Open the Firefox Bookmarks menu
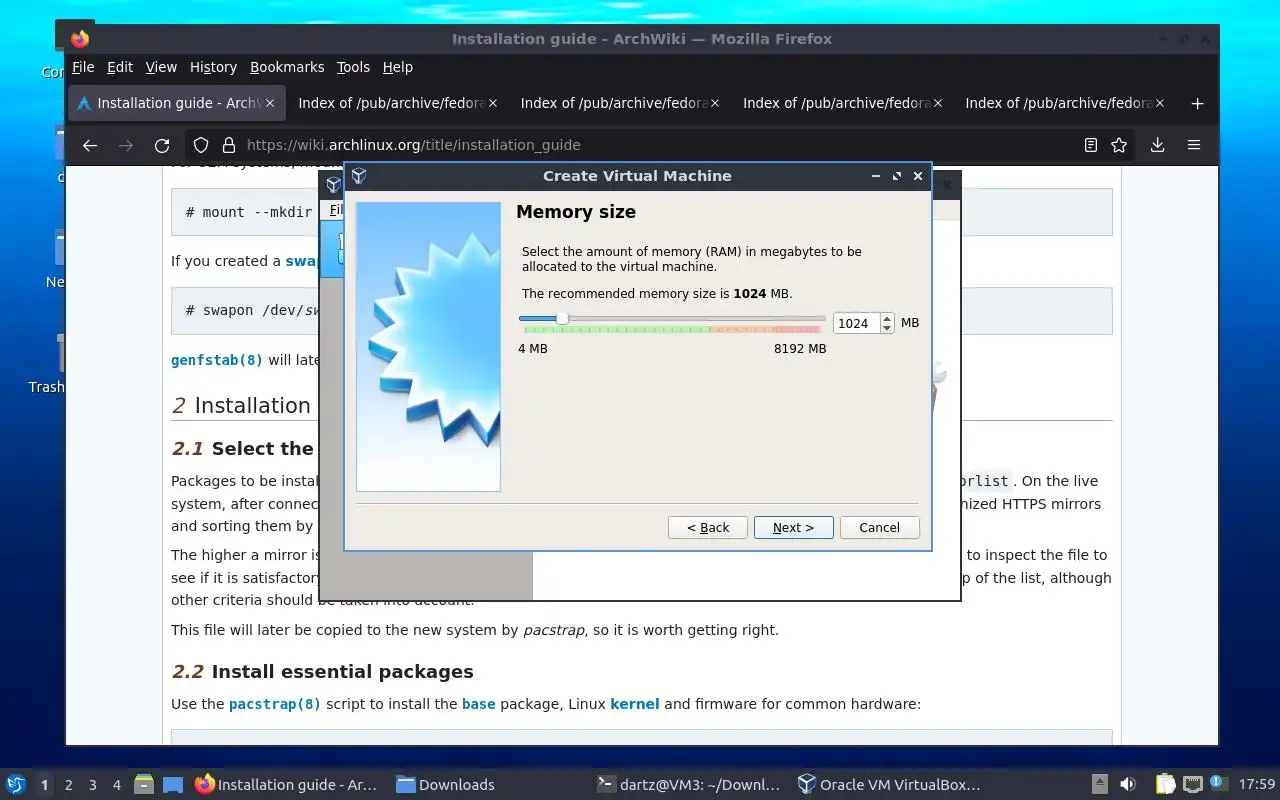1280x800 pixels. tap(287, 67)
